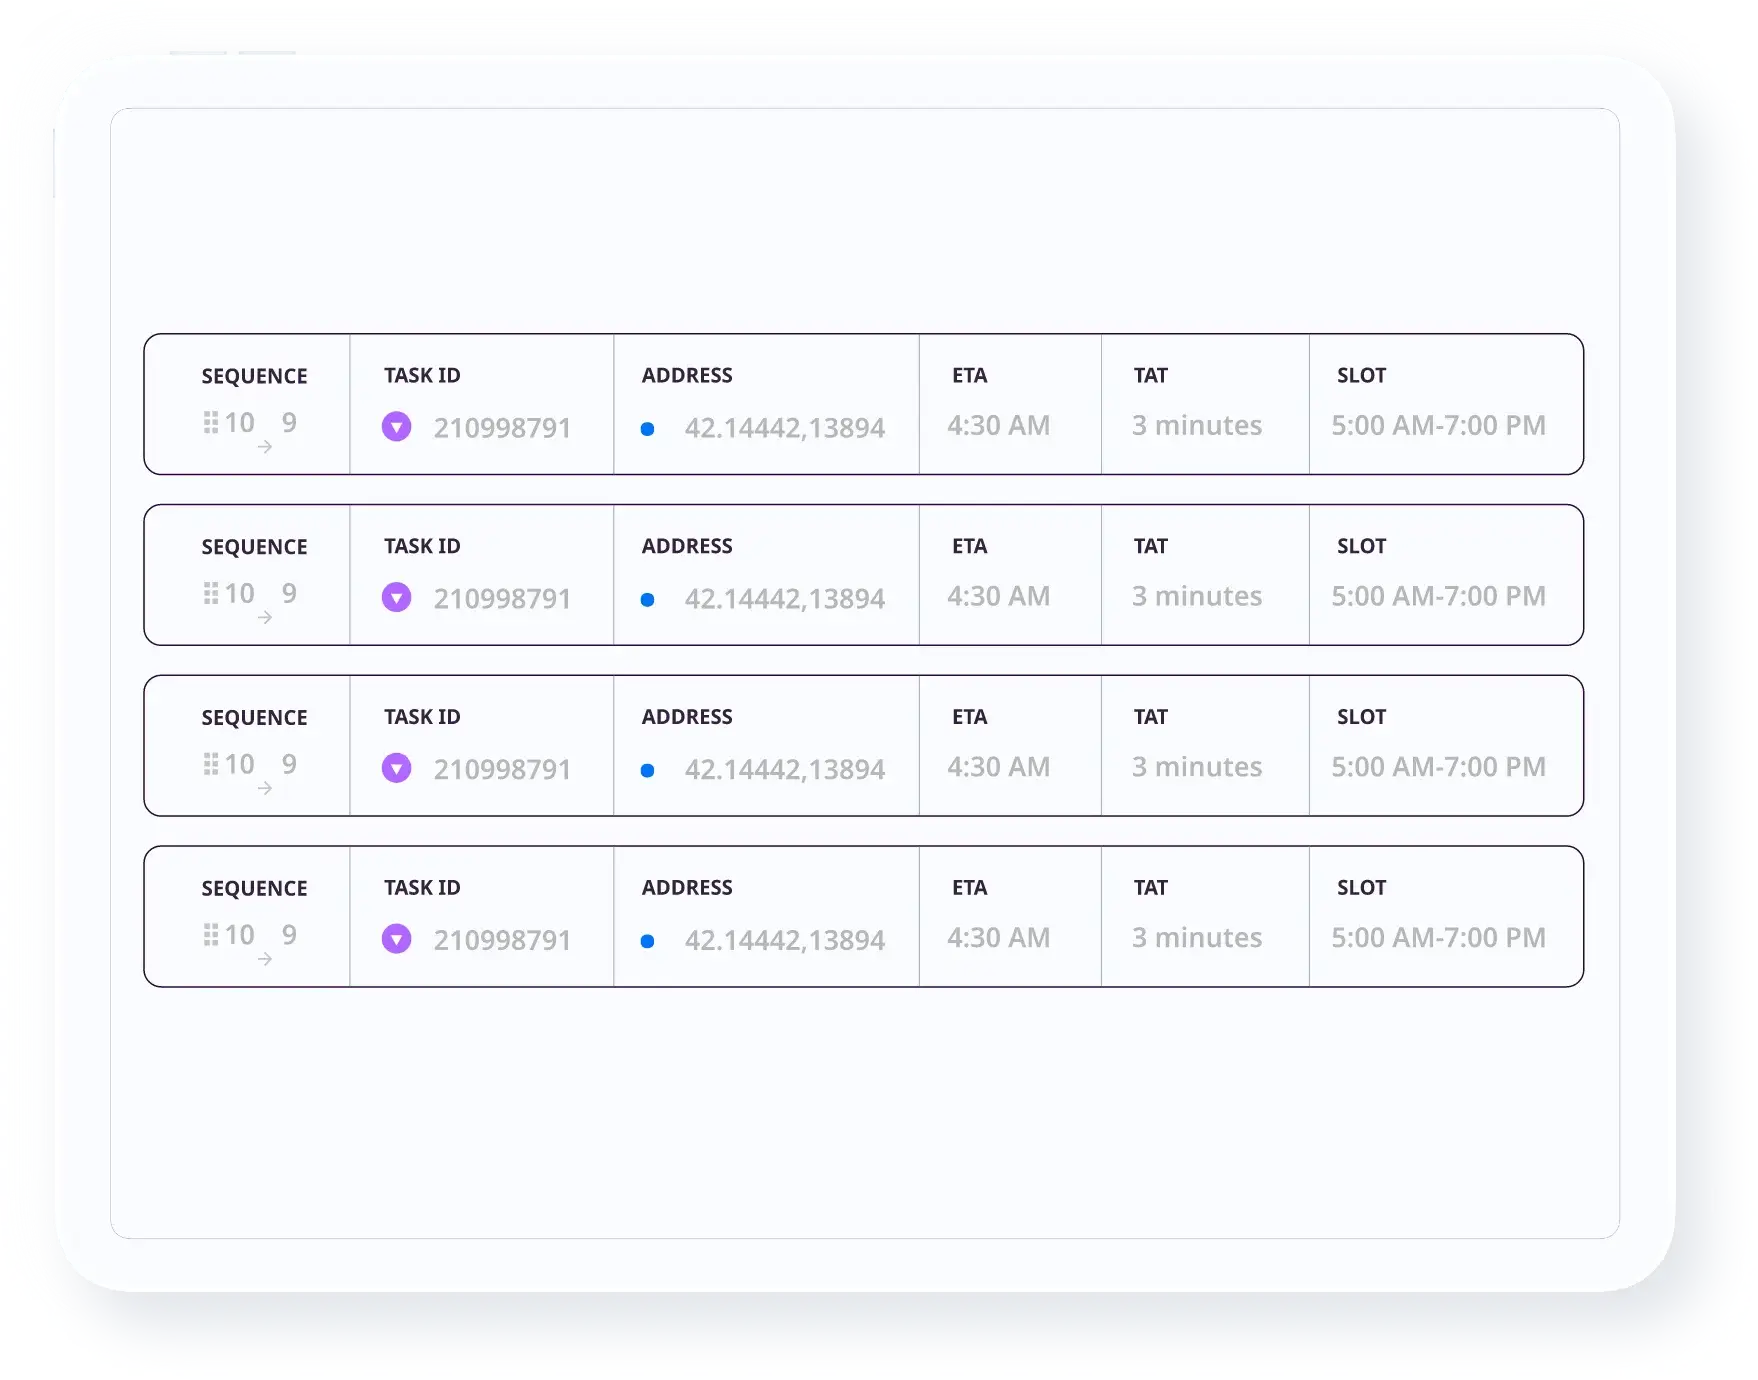
Task: Open task ID 210998791 in second row
Action: 502,599
